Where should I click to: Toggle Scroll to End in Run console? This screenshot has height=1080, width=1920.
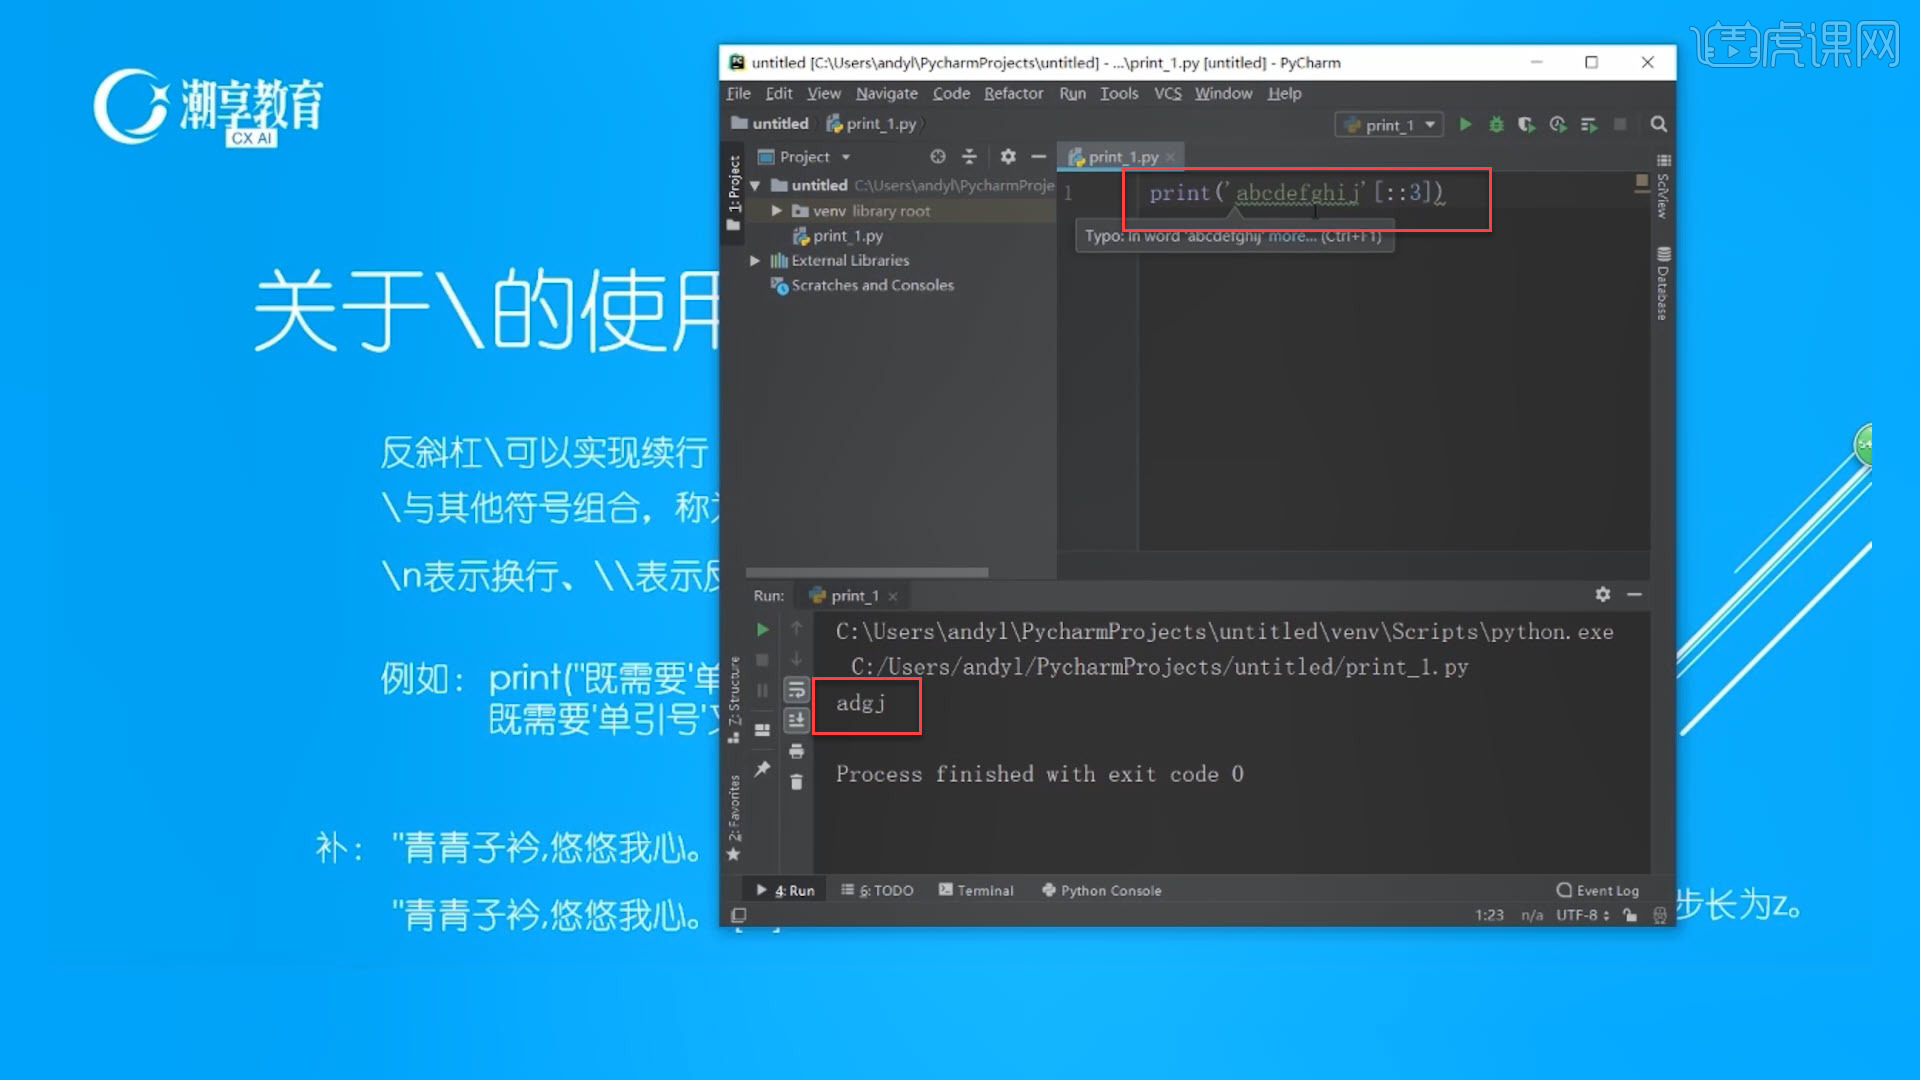[797, 720]
